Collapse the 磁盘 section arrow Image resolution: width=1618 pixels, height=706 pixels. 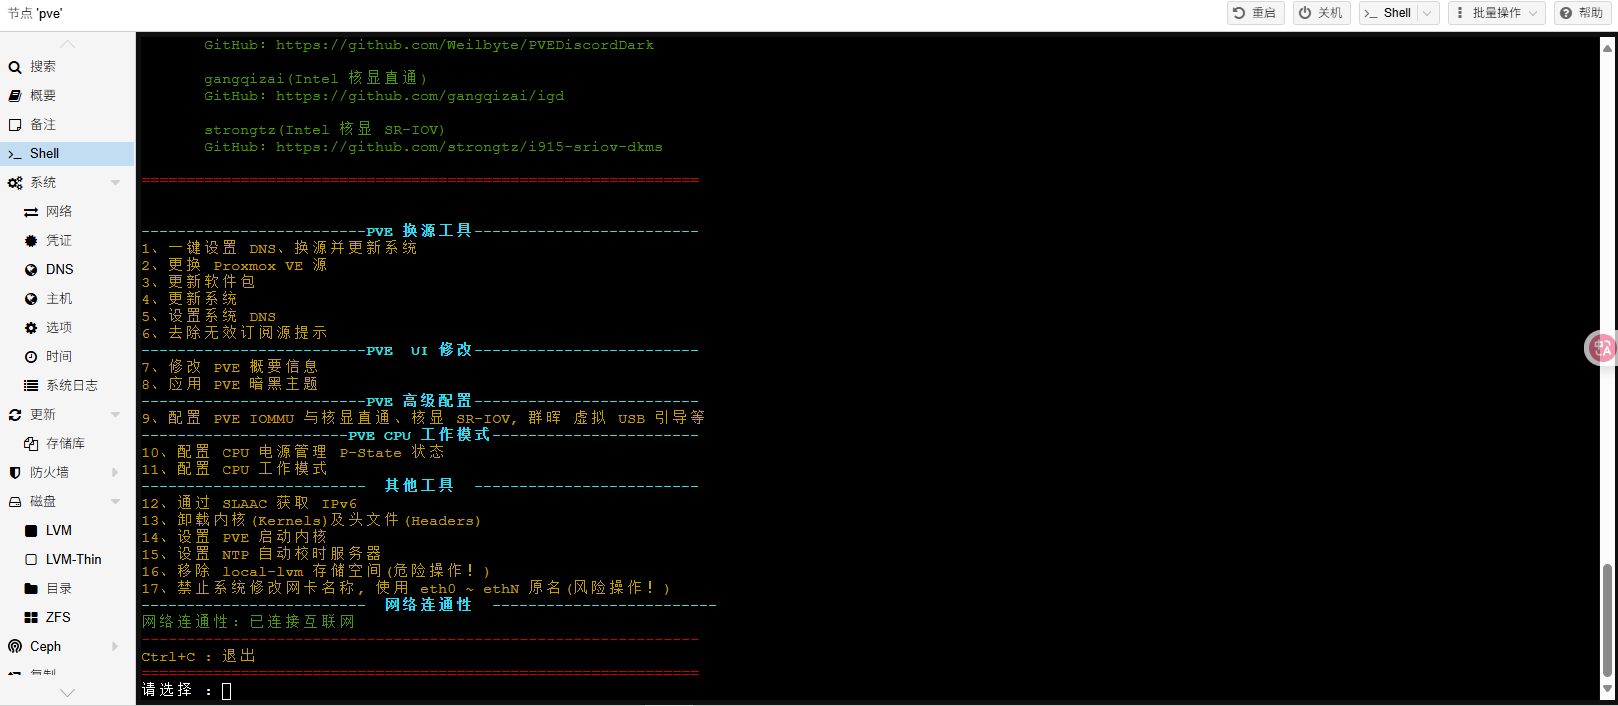pos(115,502)
